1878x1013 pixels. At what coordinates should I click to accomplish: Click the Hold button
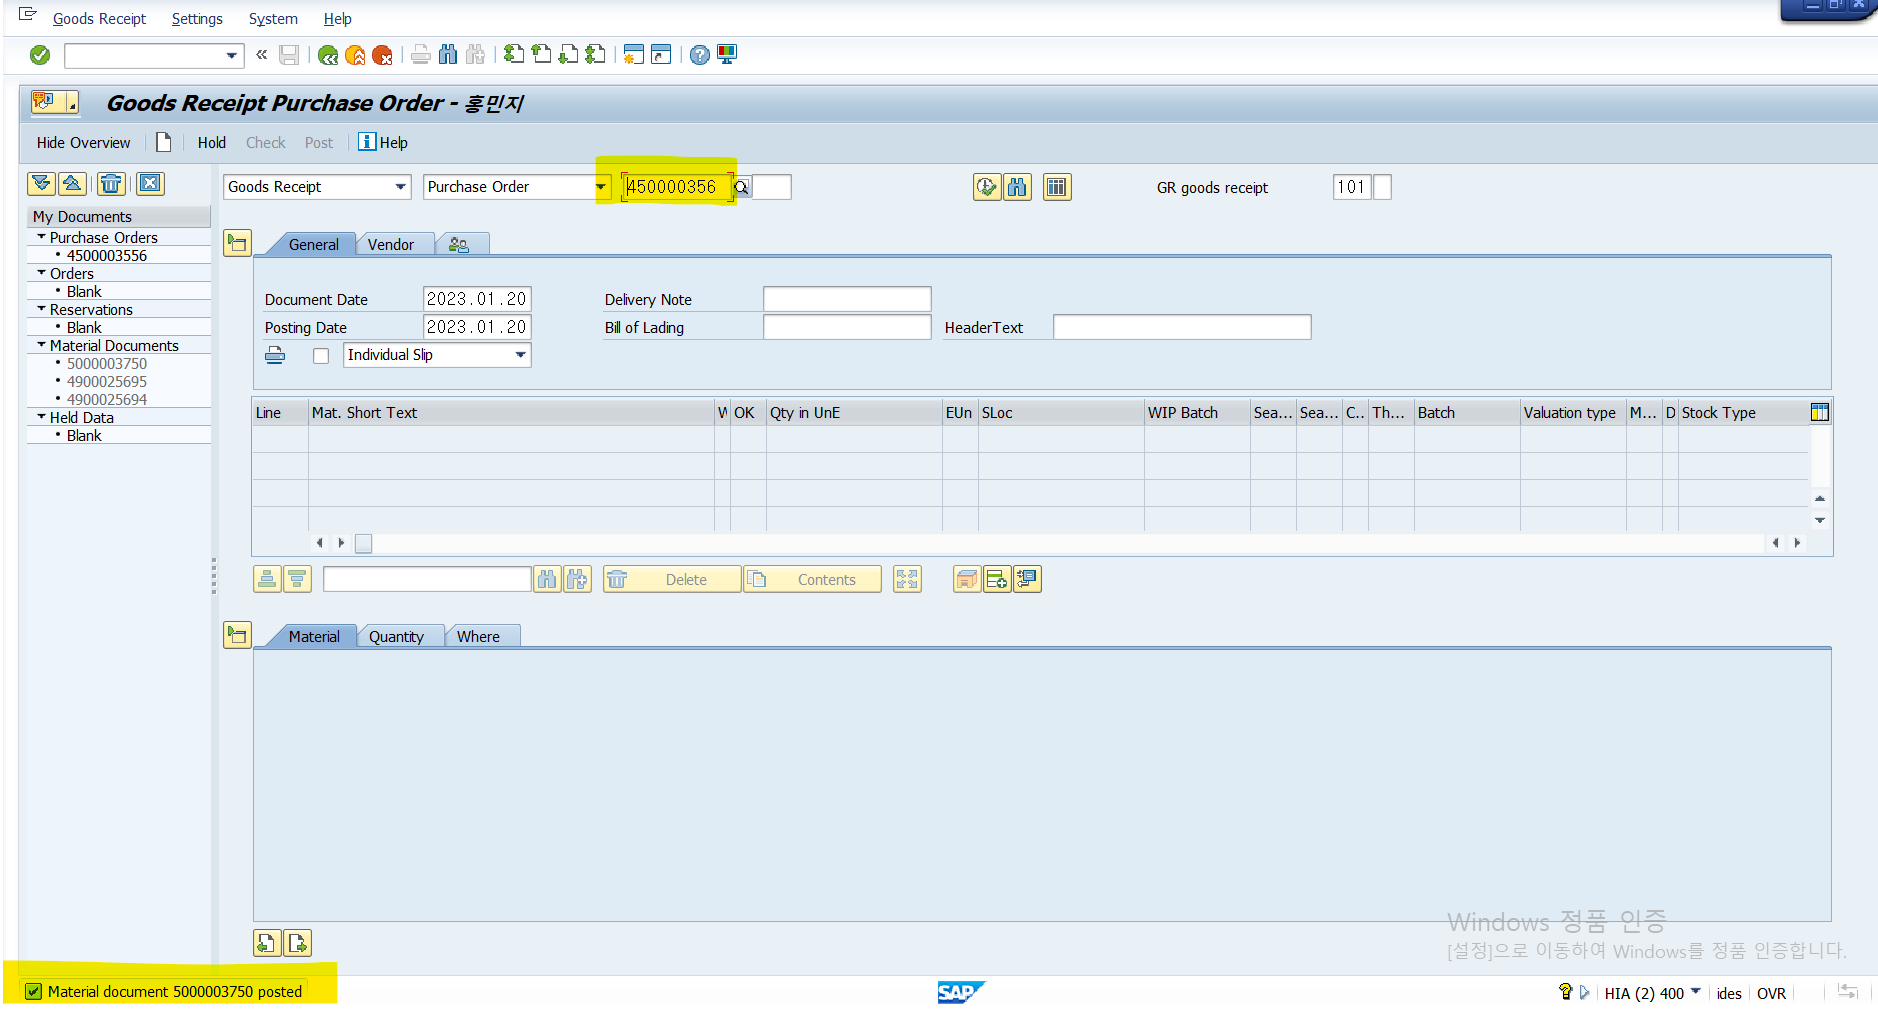click(211, 142)
